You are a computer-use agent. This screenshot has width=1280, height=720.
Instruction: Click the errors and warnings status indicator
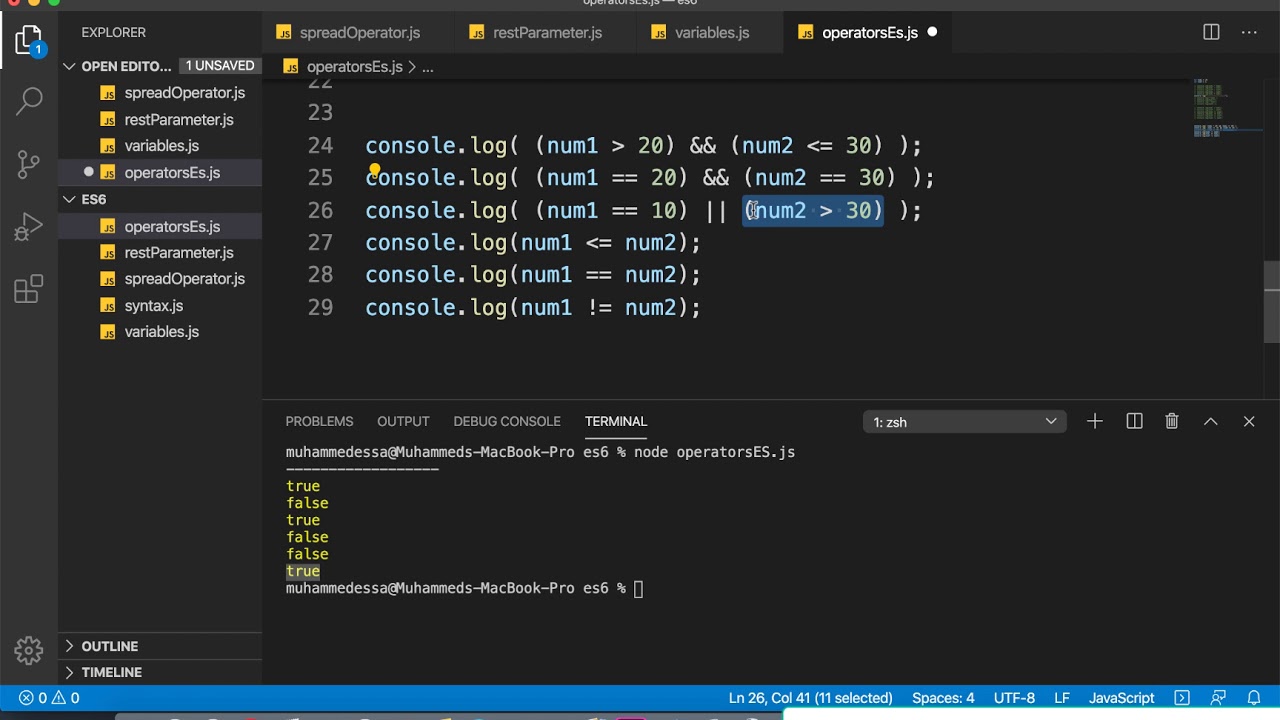50,698
